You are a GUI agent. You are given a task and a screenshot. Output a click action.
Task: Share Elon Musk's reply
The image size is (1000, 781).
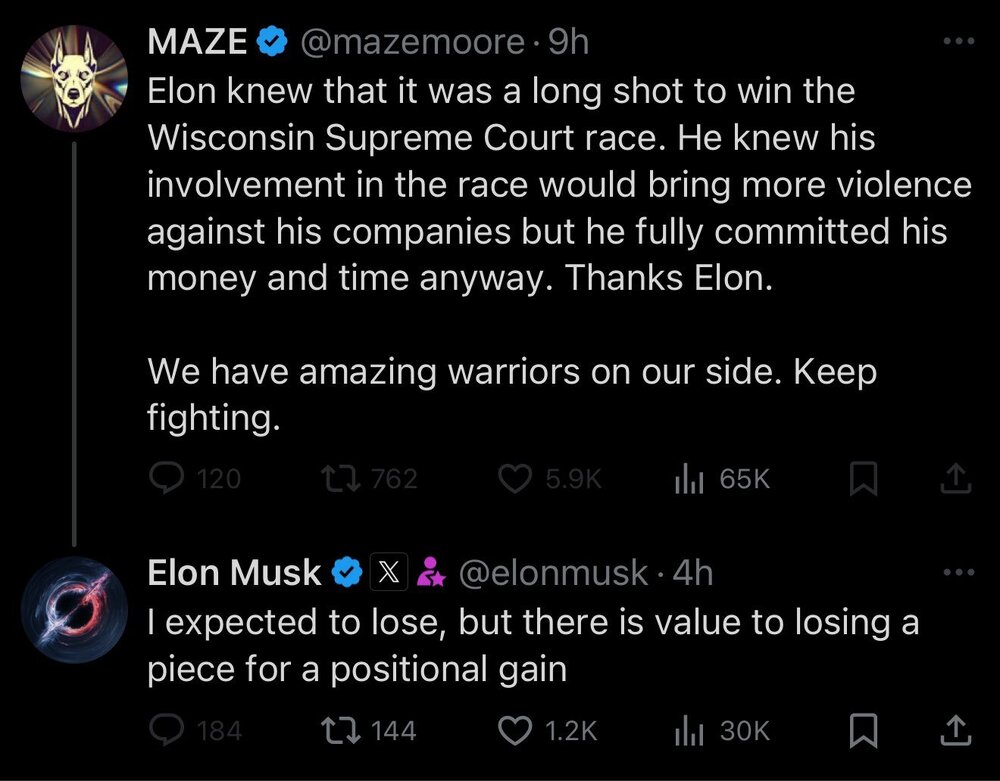click(955, 731)
